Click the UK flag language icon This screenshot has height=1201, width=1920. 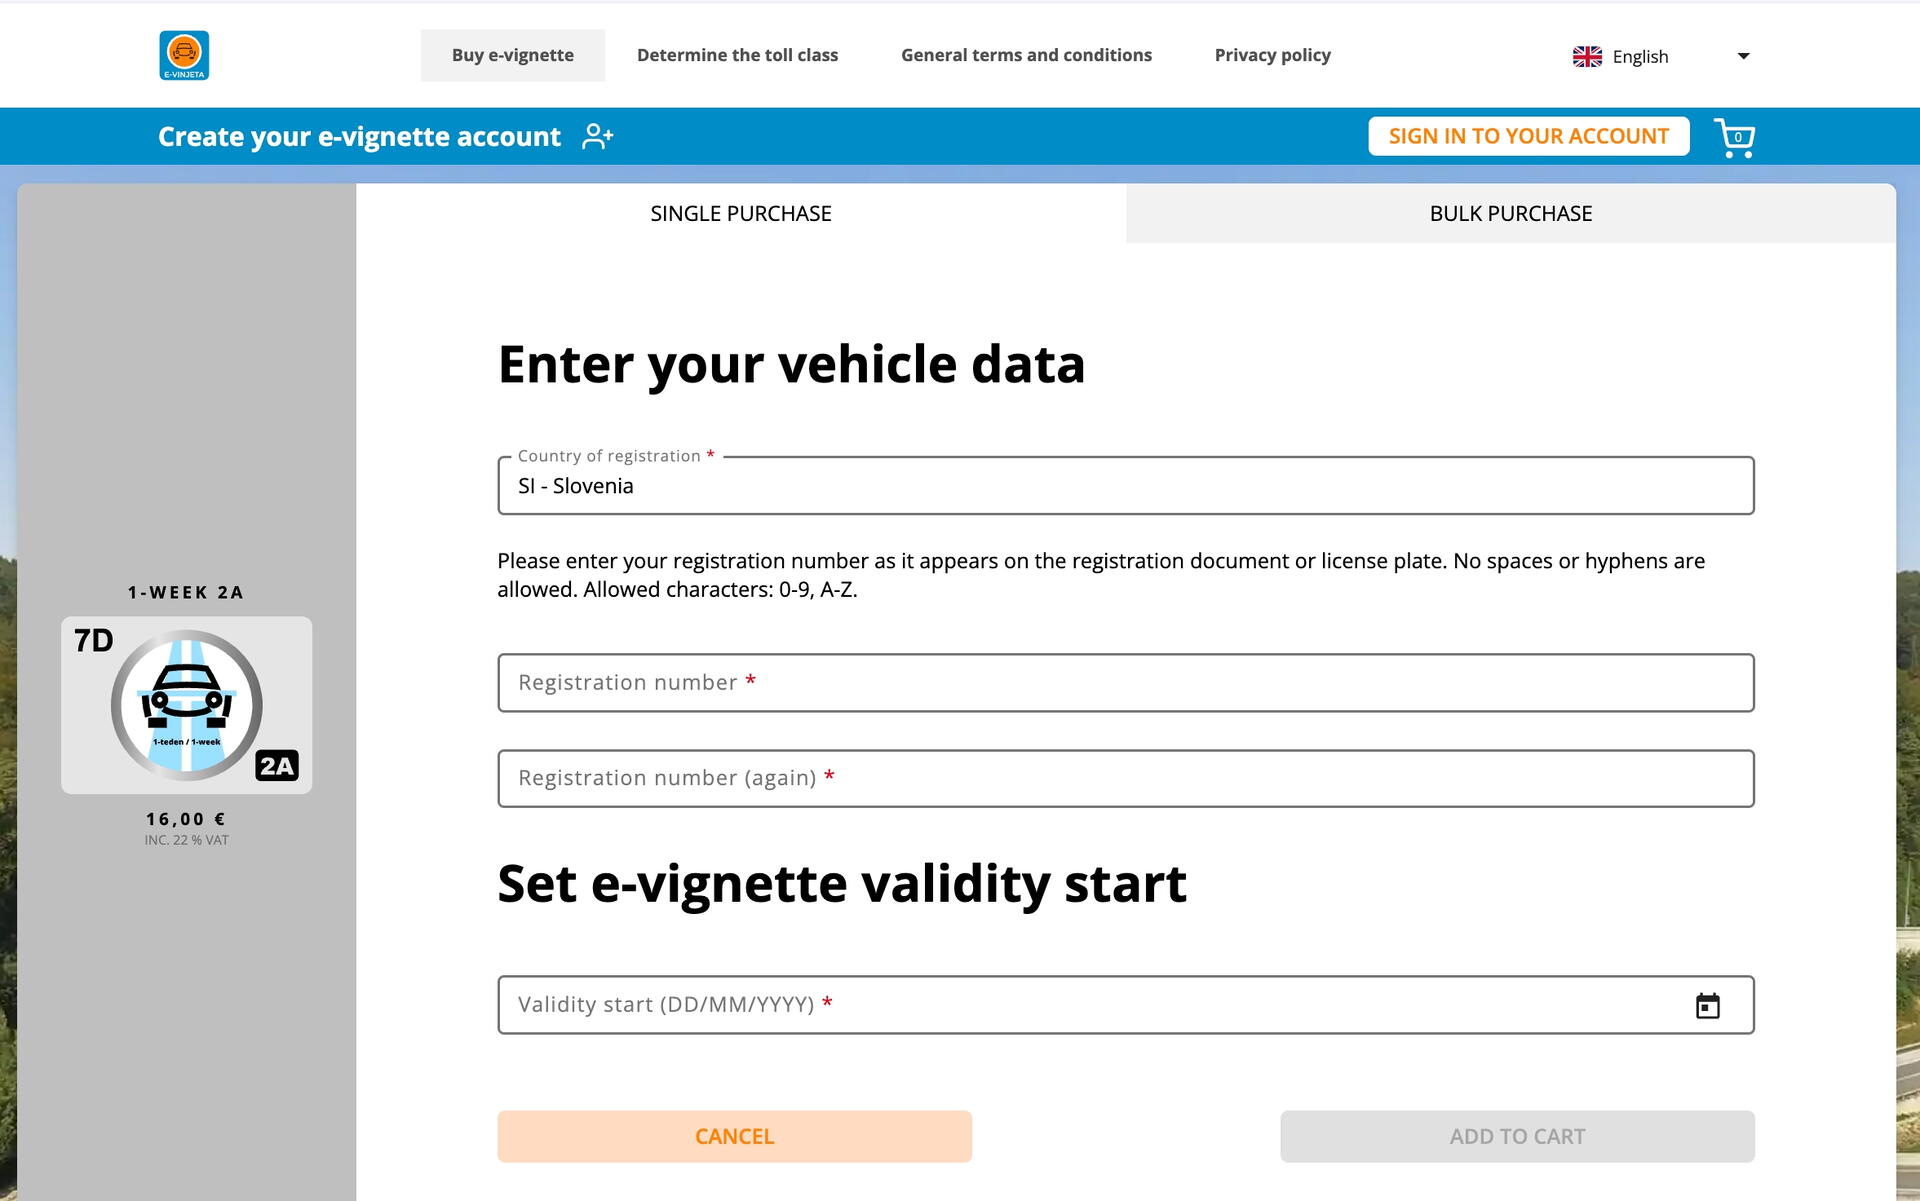(1587, 56)
